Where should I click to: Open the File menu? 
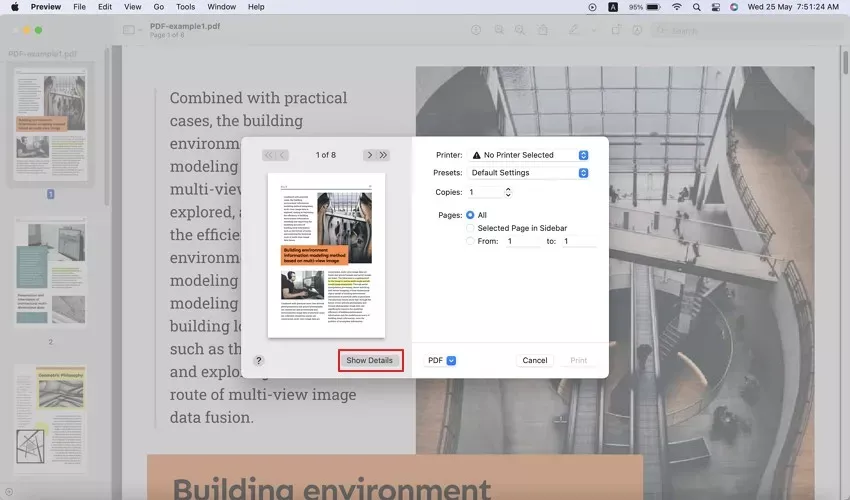[x=79, y=6]
